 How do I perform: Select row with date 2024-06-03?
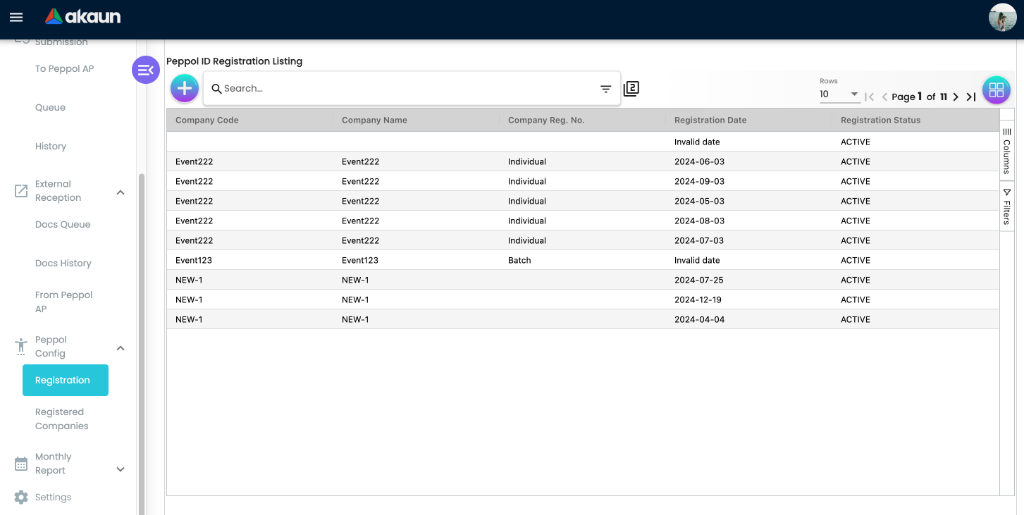click(x=583, y=161)
